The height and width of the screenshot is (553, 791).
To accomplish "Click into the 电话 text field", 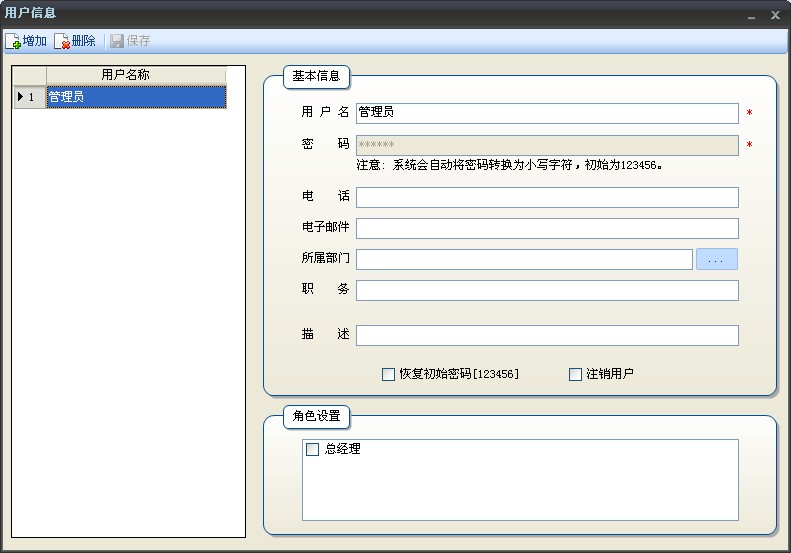I will coord(547,197).
